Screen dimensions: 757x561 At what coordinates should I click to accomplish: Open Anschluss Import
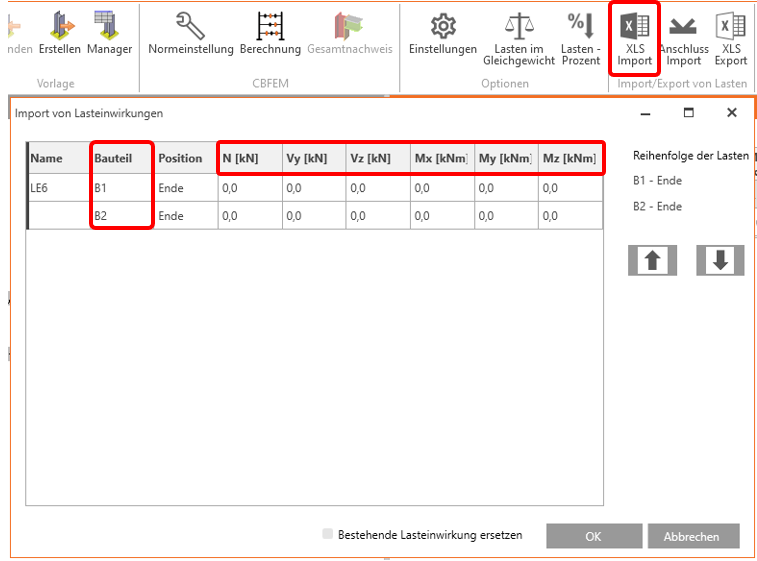click(684, 39)
